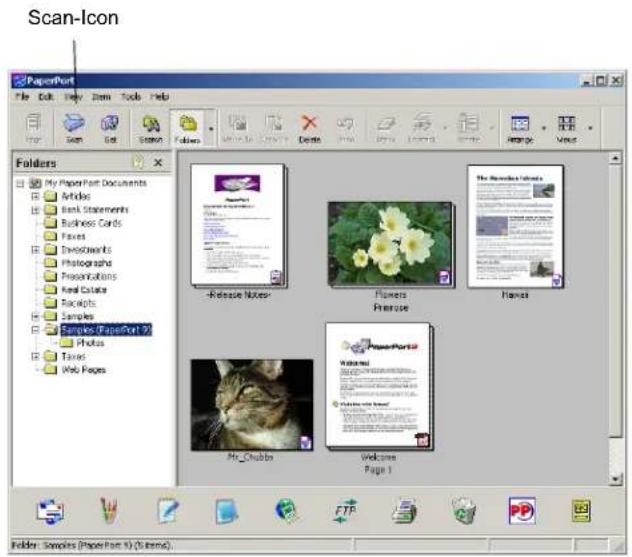632x557 pixels.
Task: Expand the Taxes folder node
Action: click(35, 356)
